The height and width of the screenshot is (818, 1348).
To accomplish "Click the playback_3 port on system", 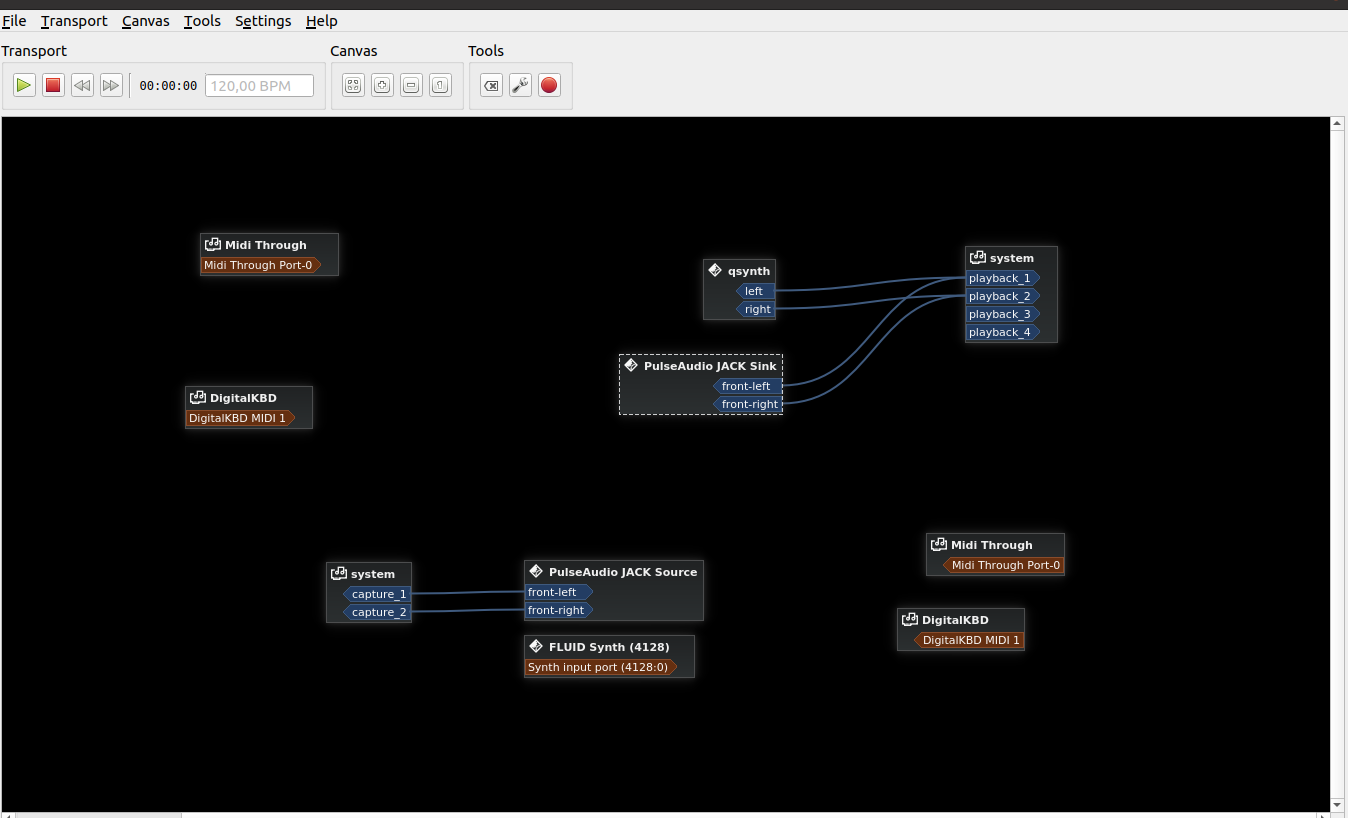I will click(1000, 314).
